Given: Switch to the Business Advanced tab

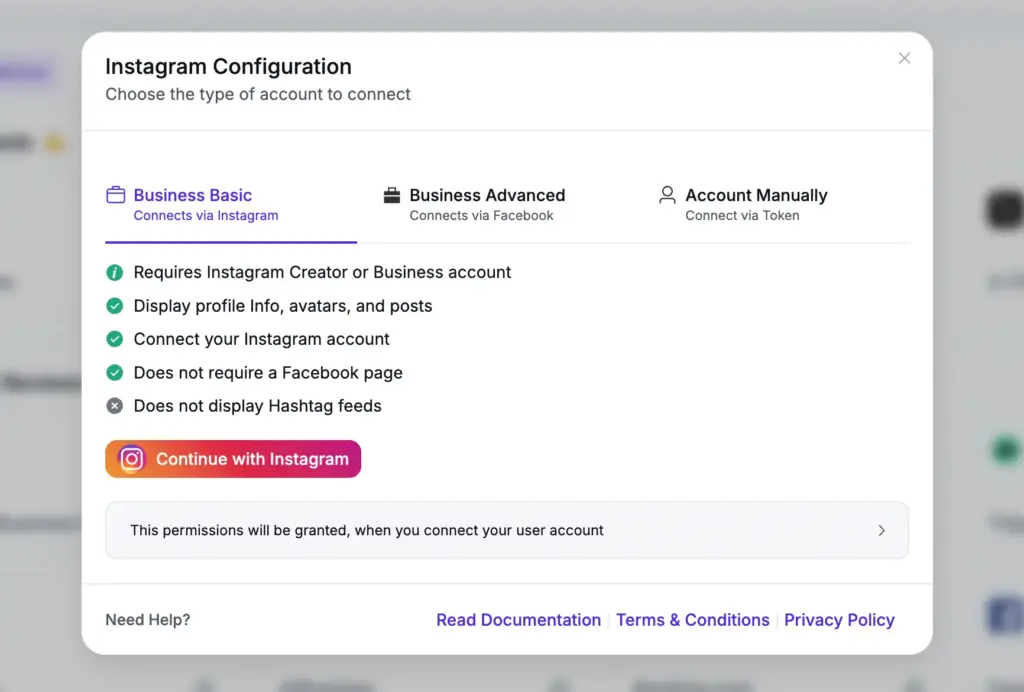Looking at the screenshot, I should click(486, 195).
